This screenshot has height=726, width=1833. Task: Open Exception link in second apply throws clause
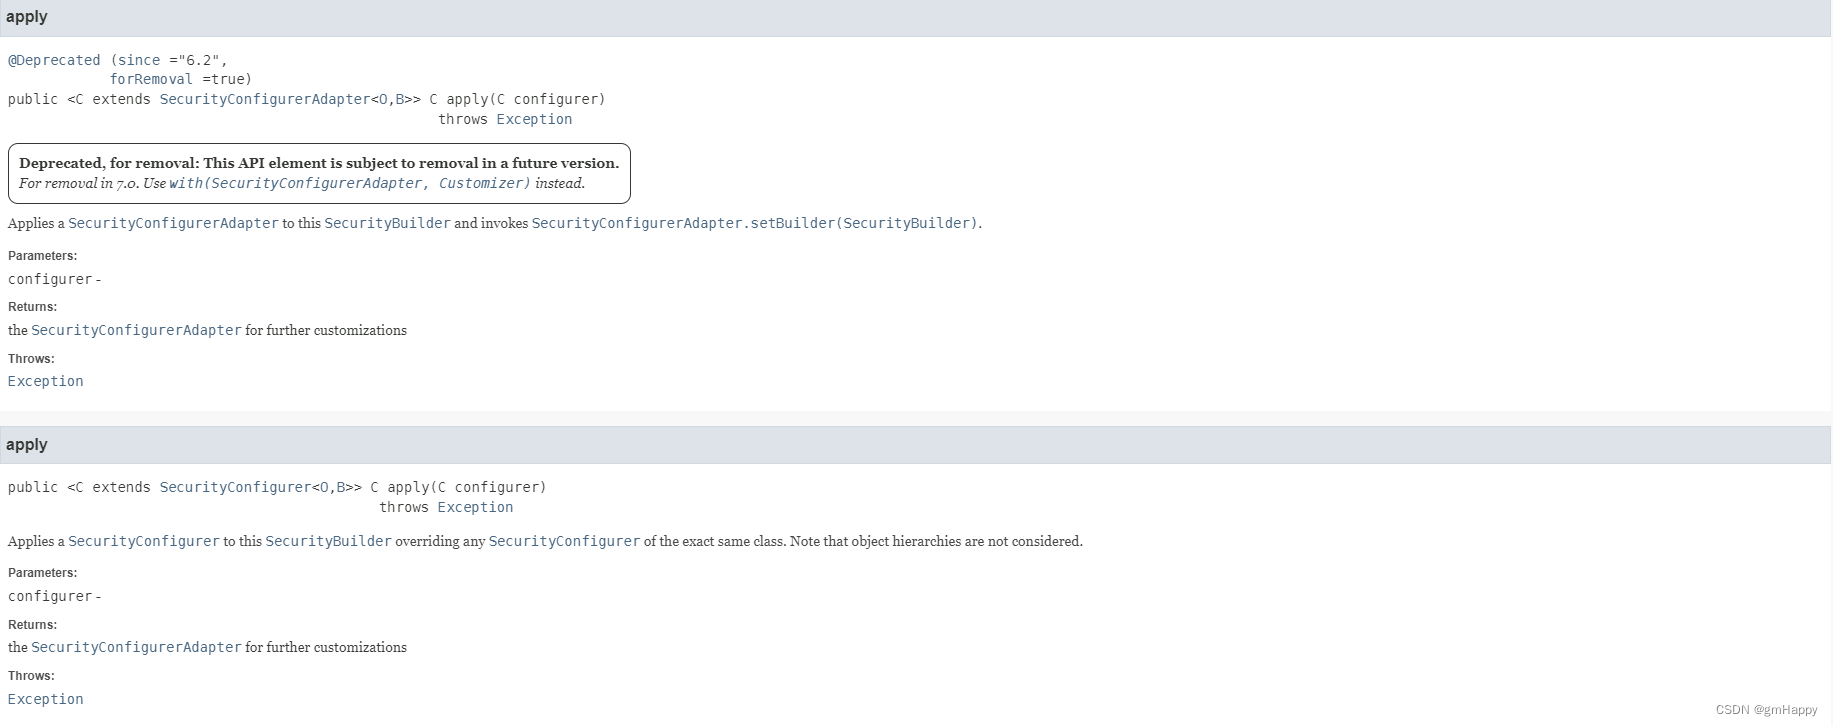pyautogui.click(x=475, y=507)
